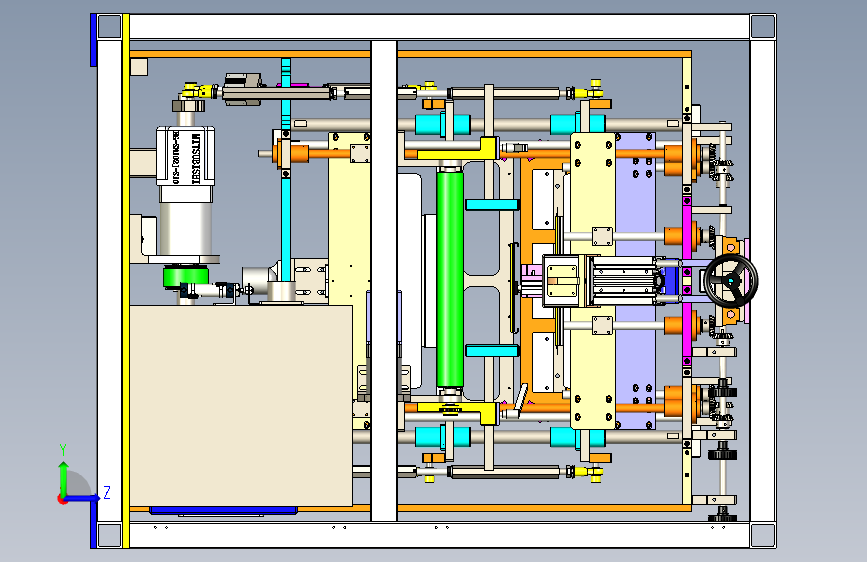Select the black handwheel on the machine
867x562 pixels.
pos(731,281)
